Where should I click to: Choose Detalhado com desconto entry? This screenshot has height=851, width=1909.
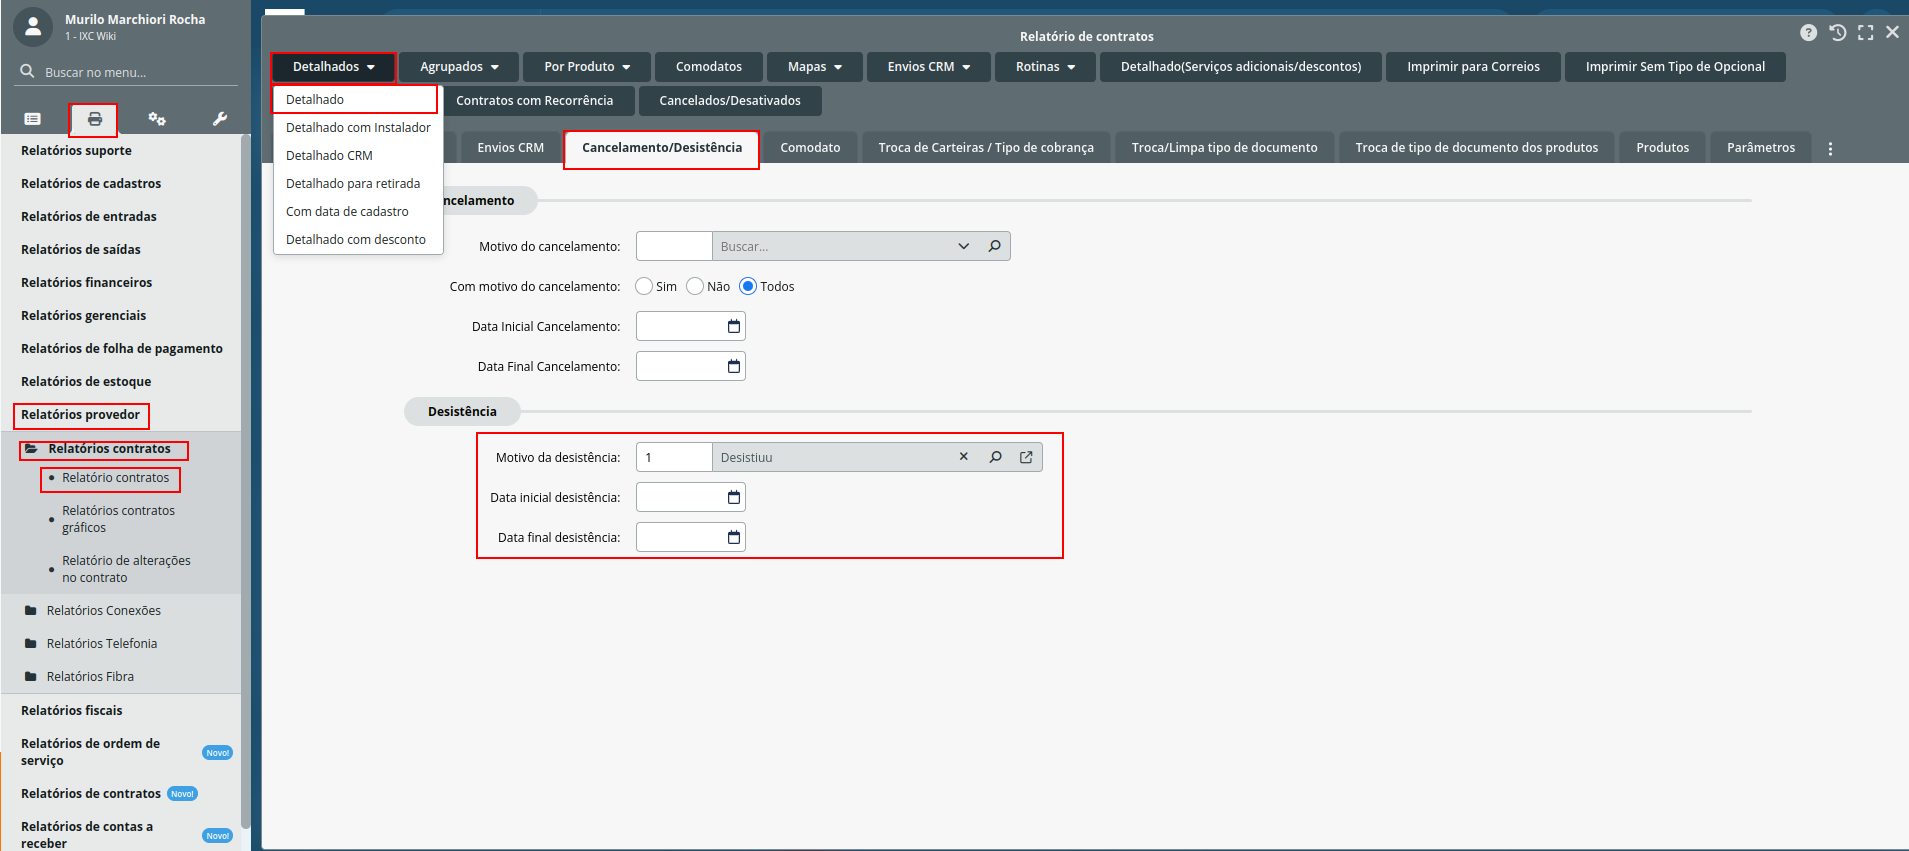click(358, 239)
